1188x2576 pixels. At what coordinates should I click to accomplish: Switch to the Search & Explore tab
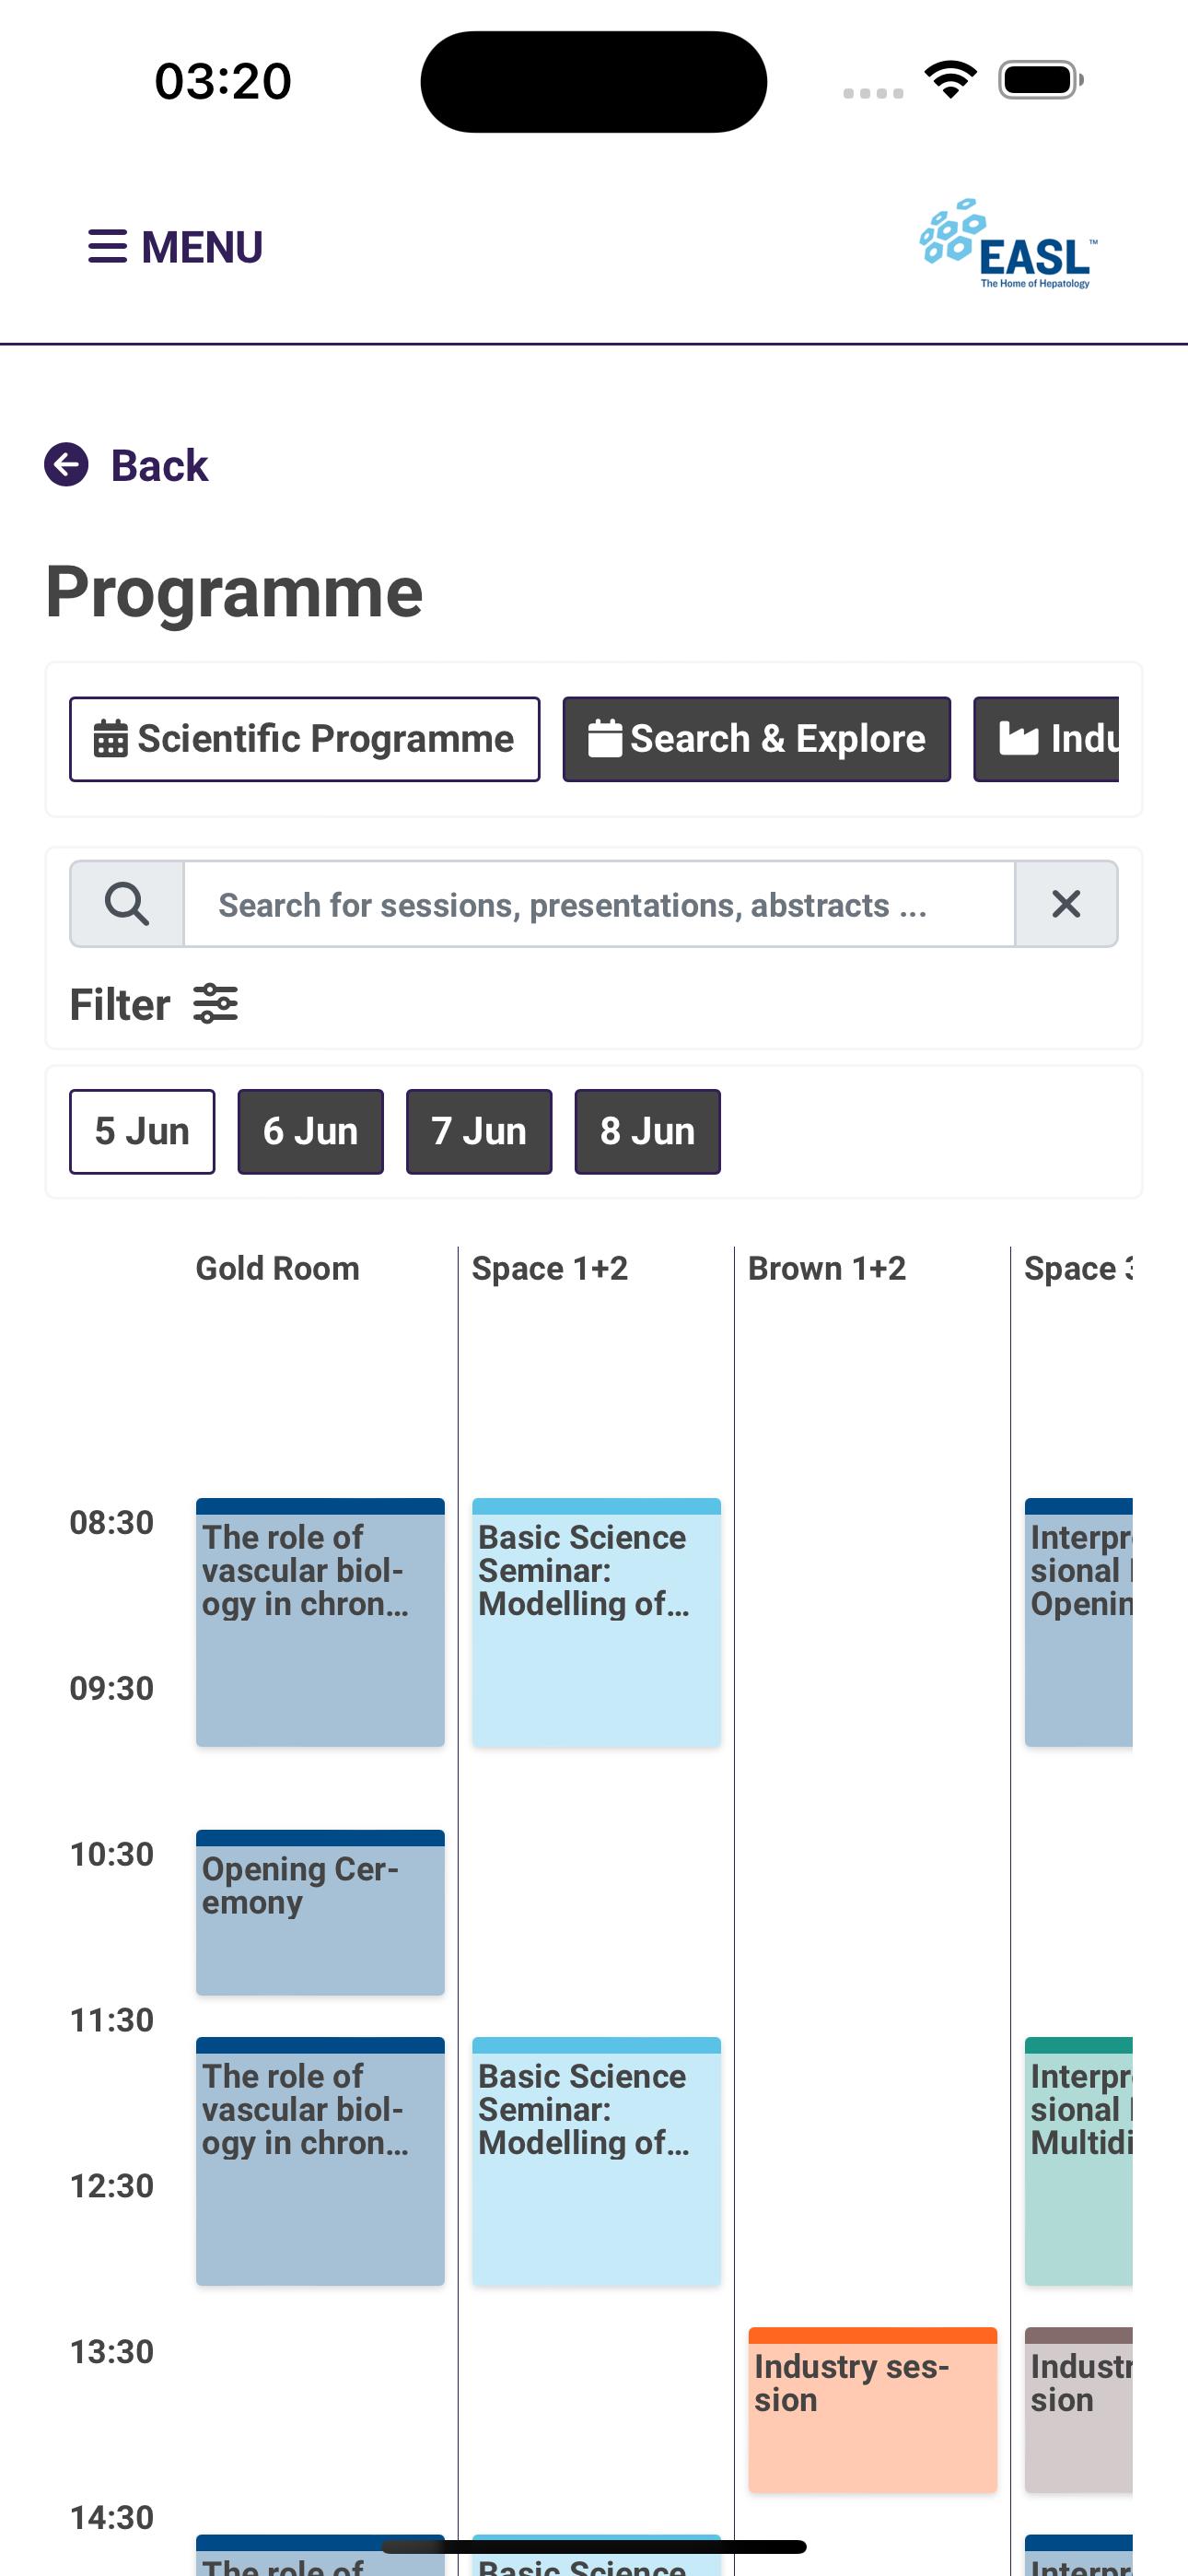[757, 739]
